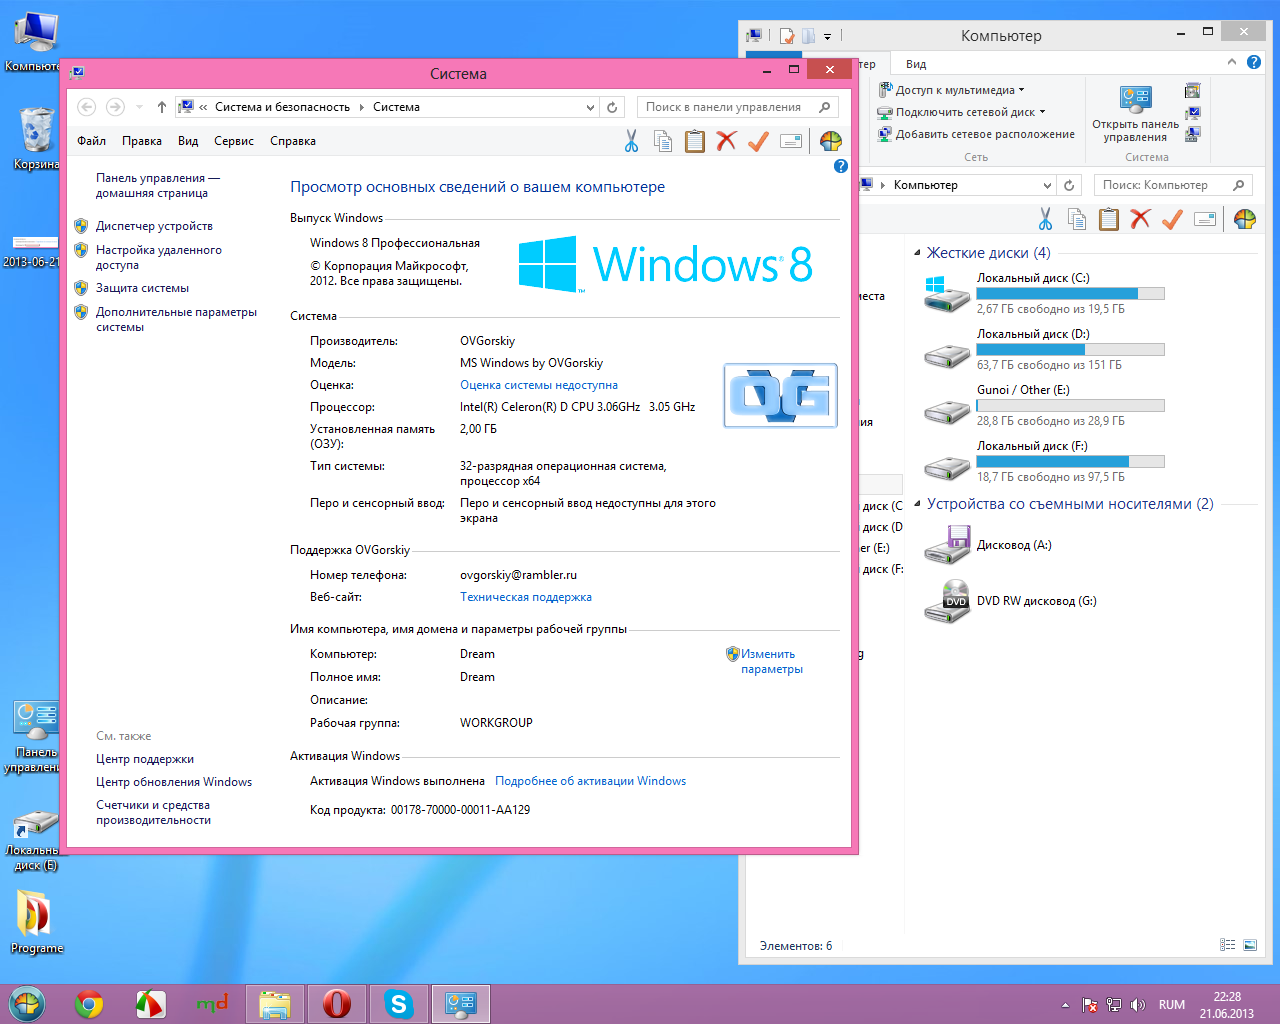Click the colorful shell settings icon in the Система toolbar
The height and width of the screenshot is (1024, 1280).
tap(830, 141)
